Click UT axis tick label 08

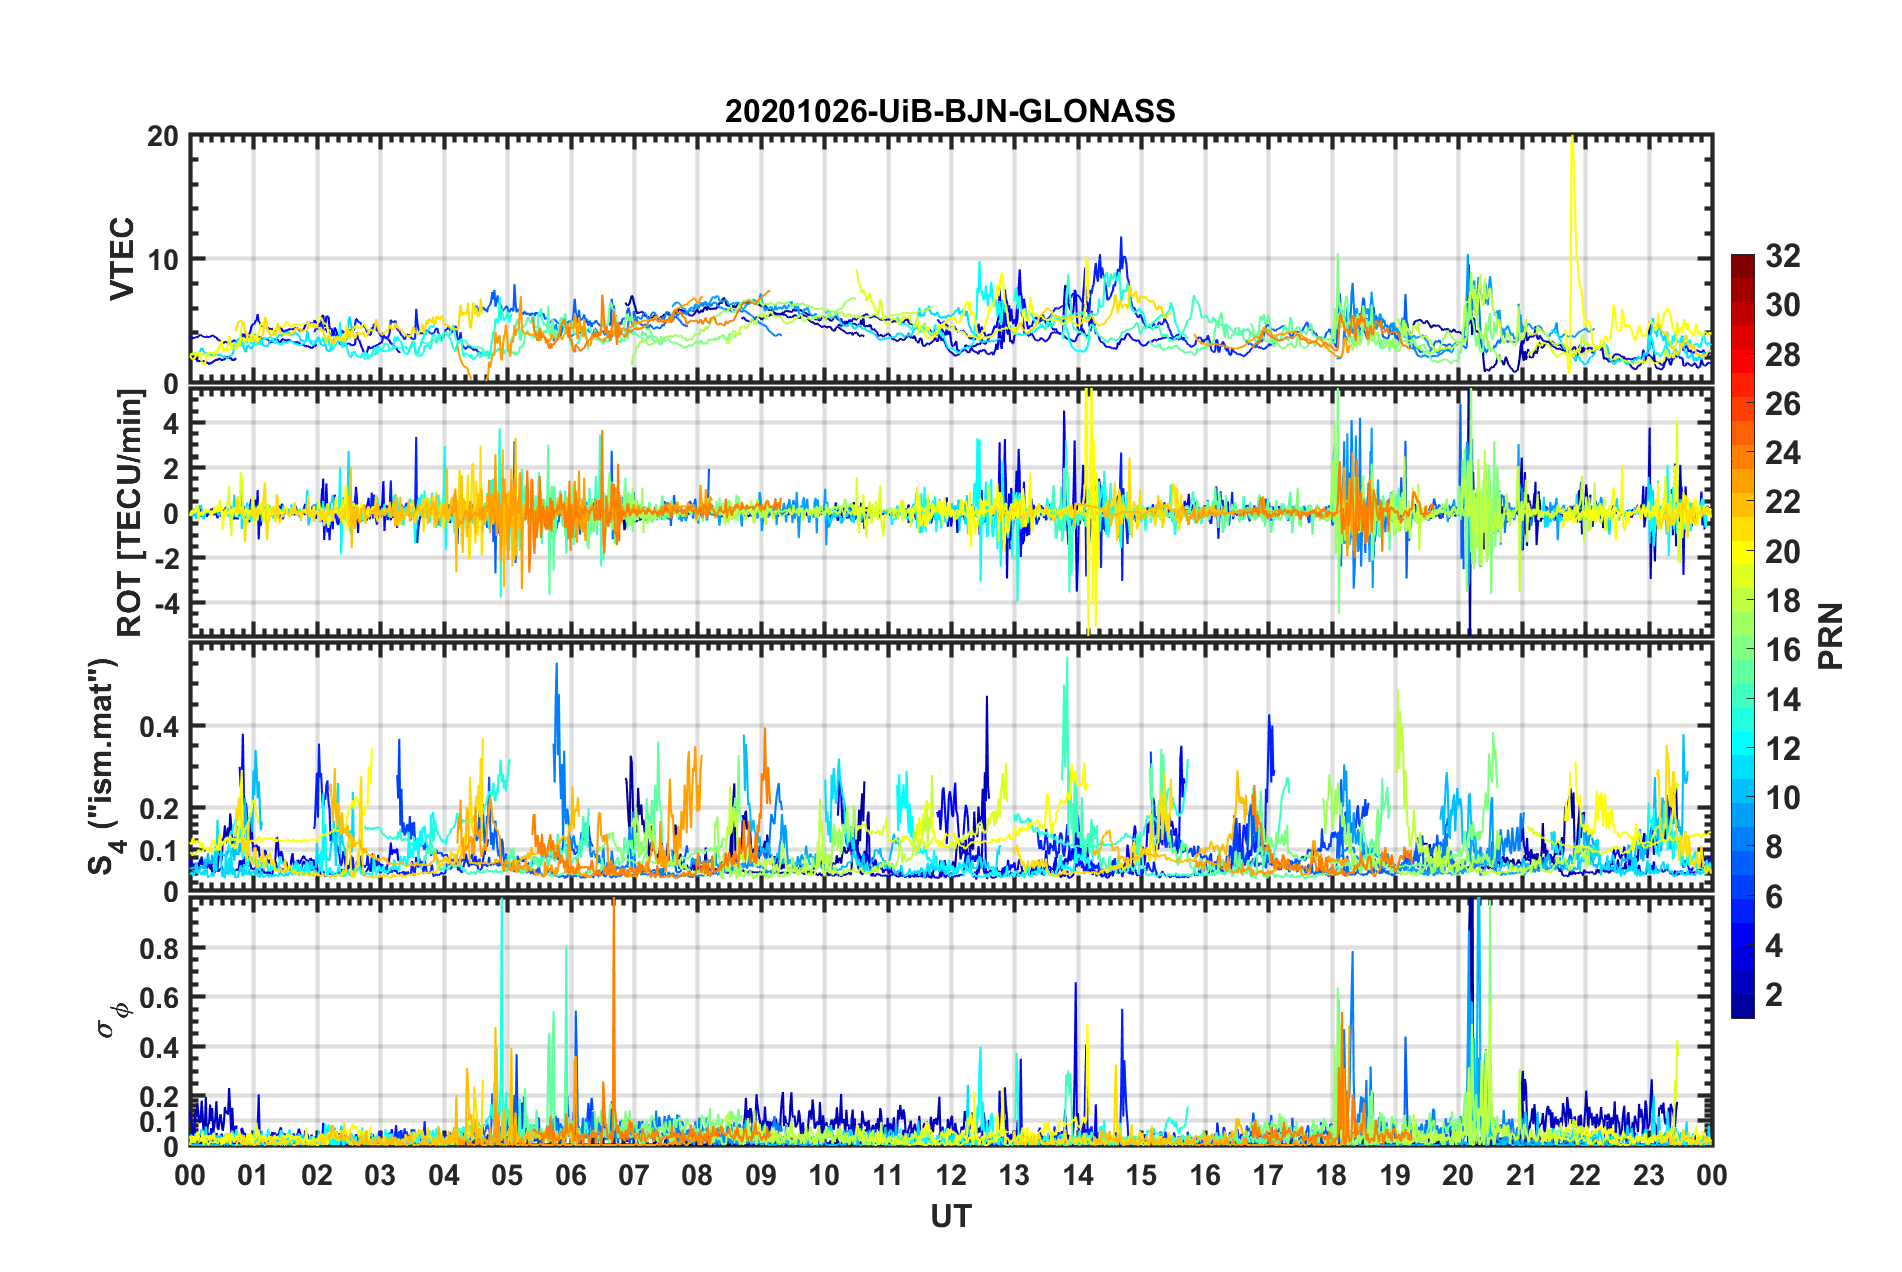click(x=697, y=1176)
